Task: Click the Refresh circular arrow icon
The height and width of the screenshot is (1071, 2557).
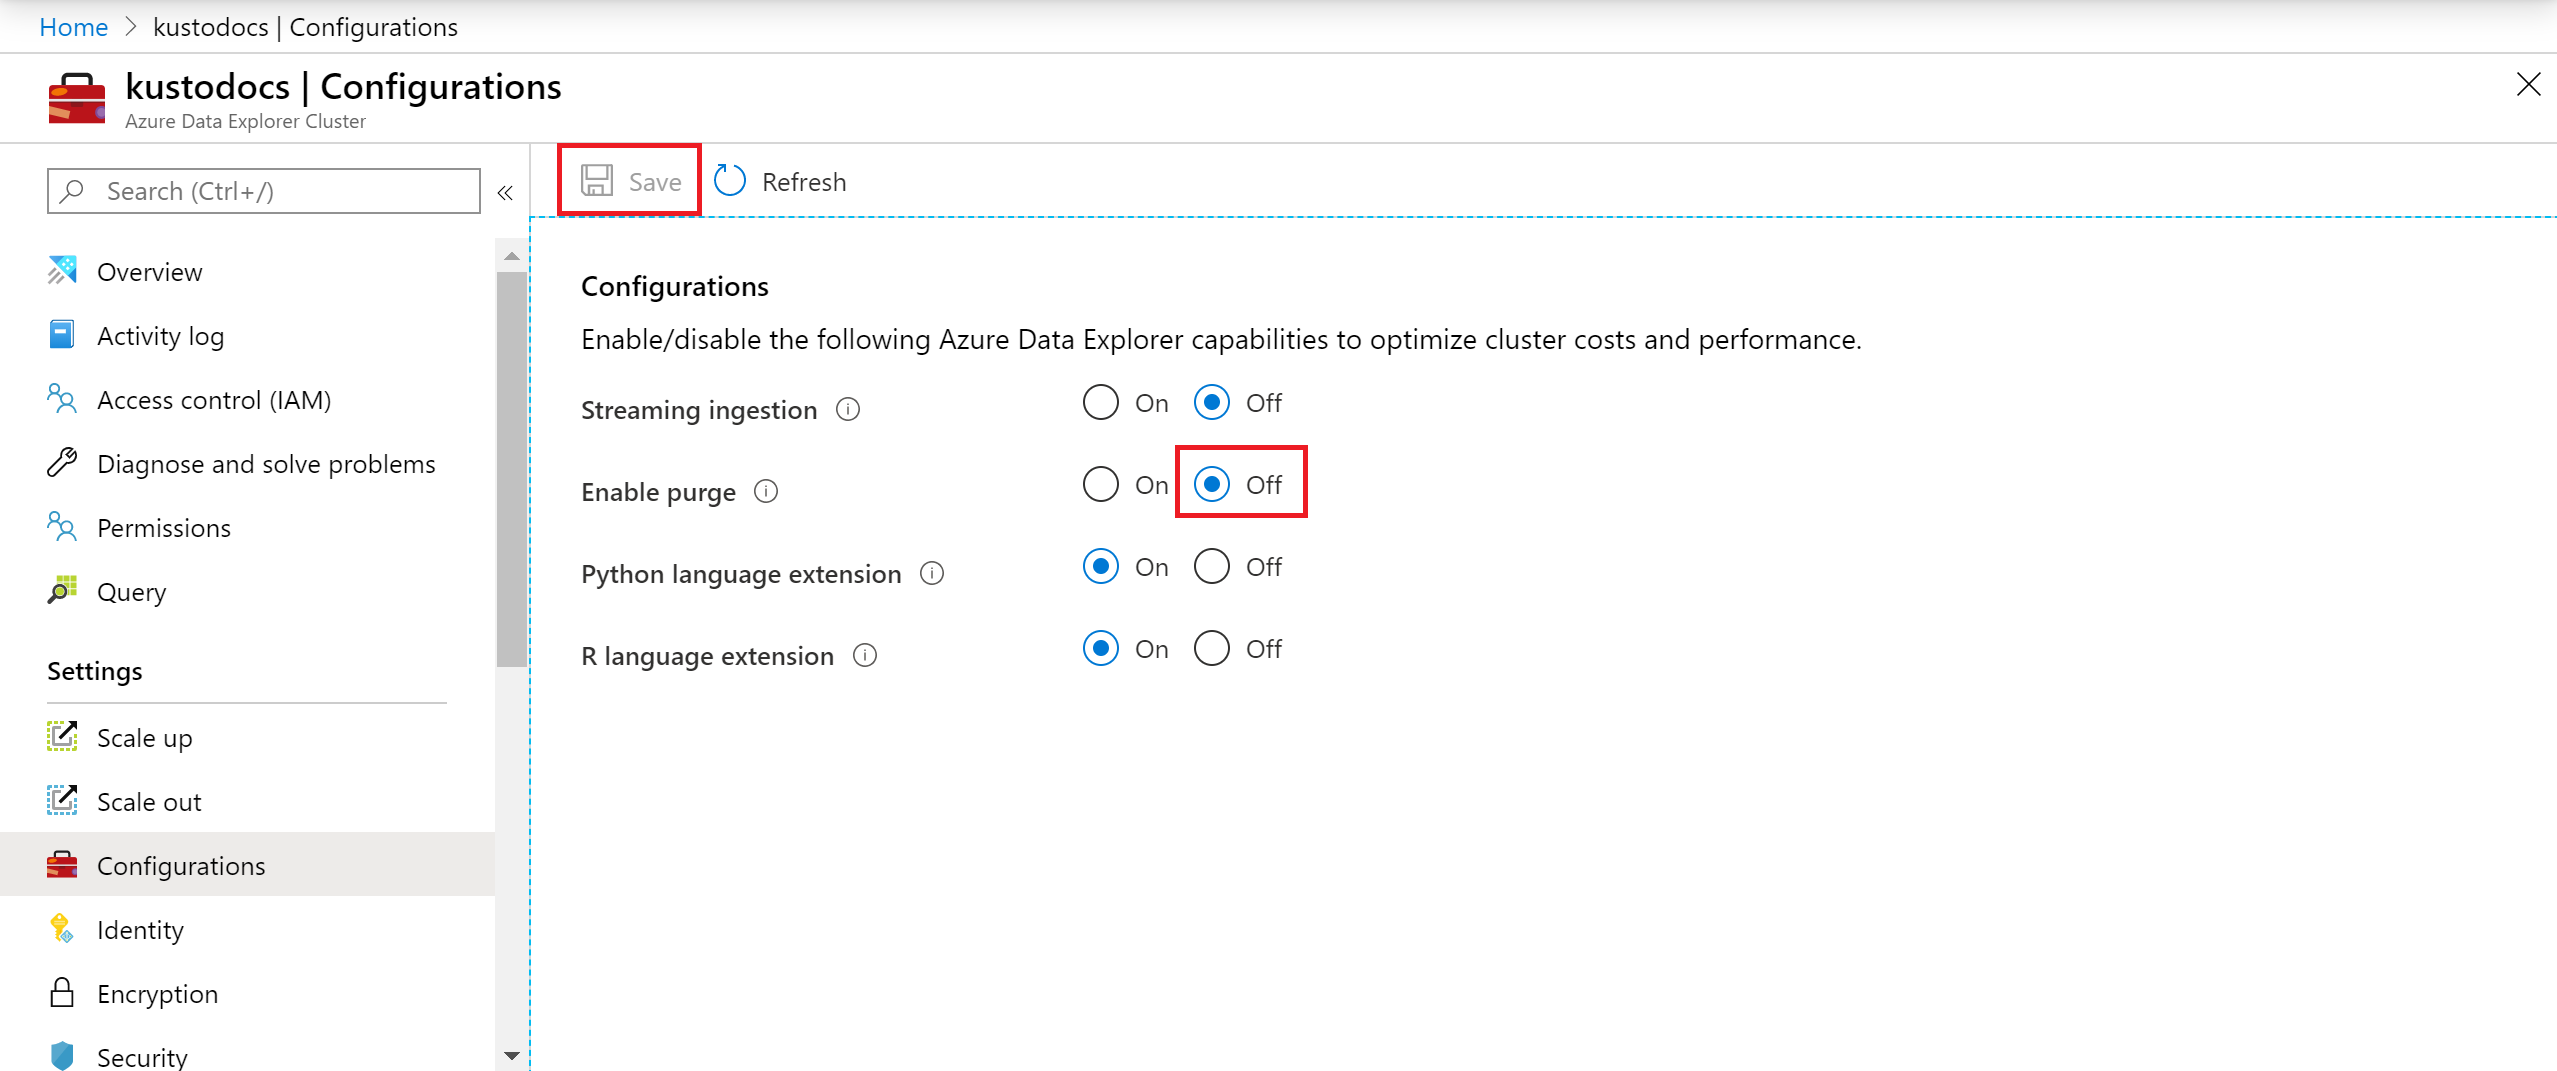Action: 730,181
